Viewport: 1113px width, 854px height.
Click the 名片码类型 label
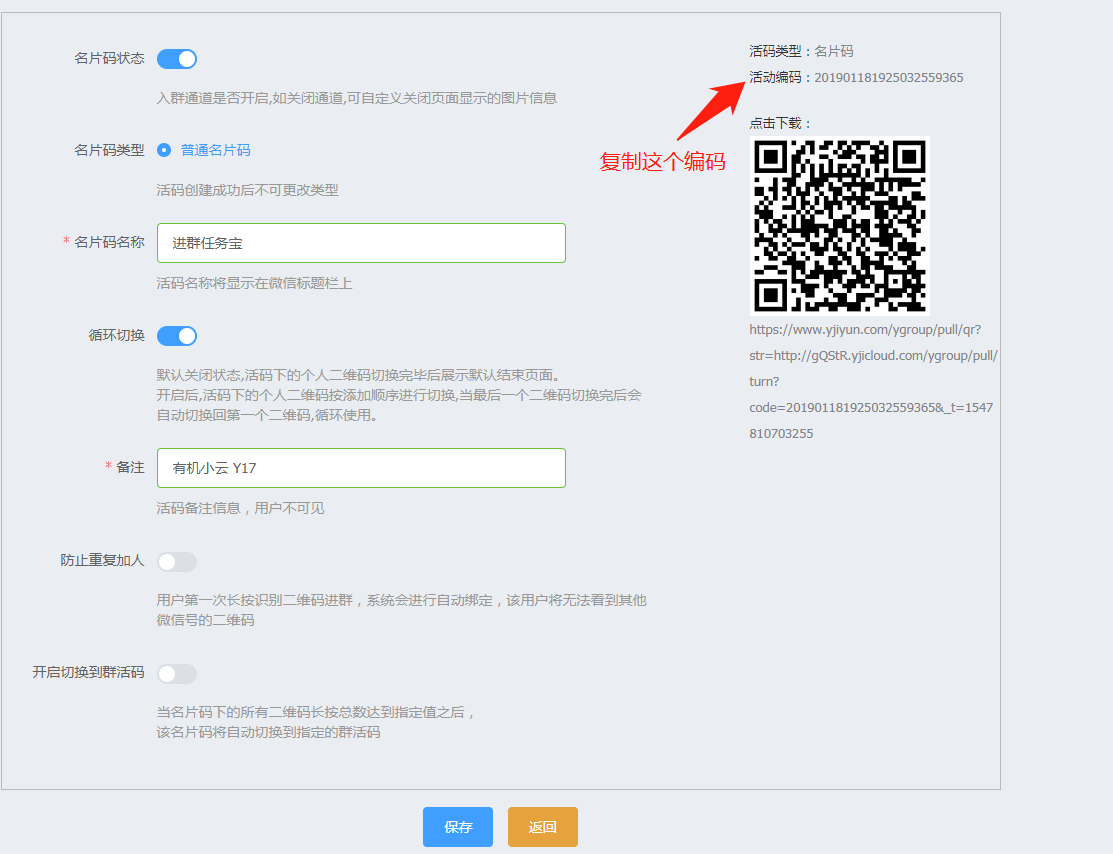click(109, 150)
